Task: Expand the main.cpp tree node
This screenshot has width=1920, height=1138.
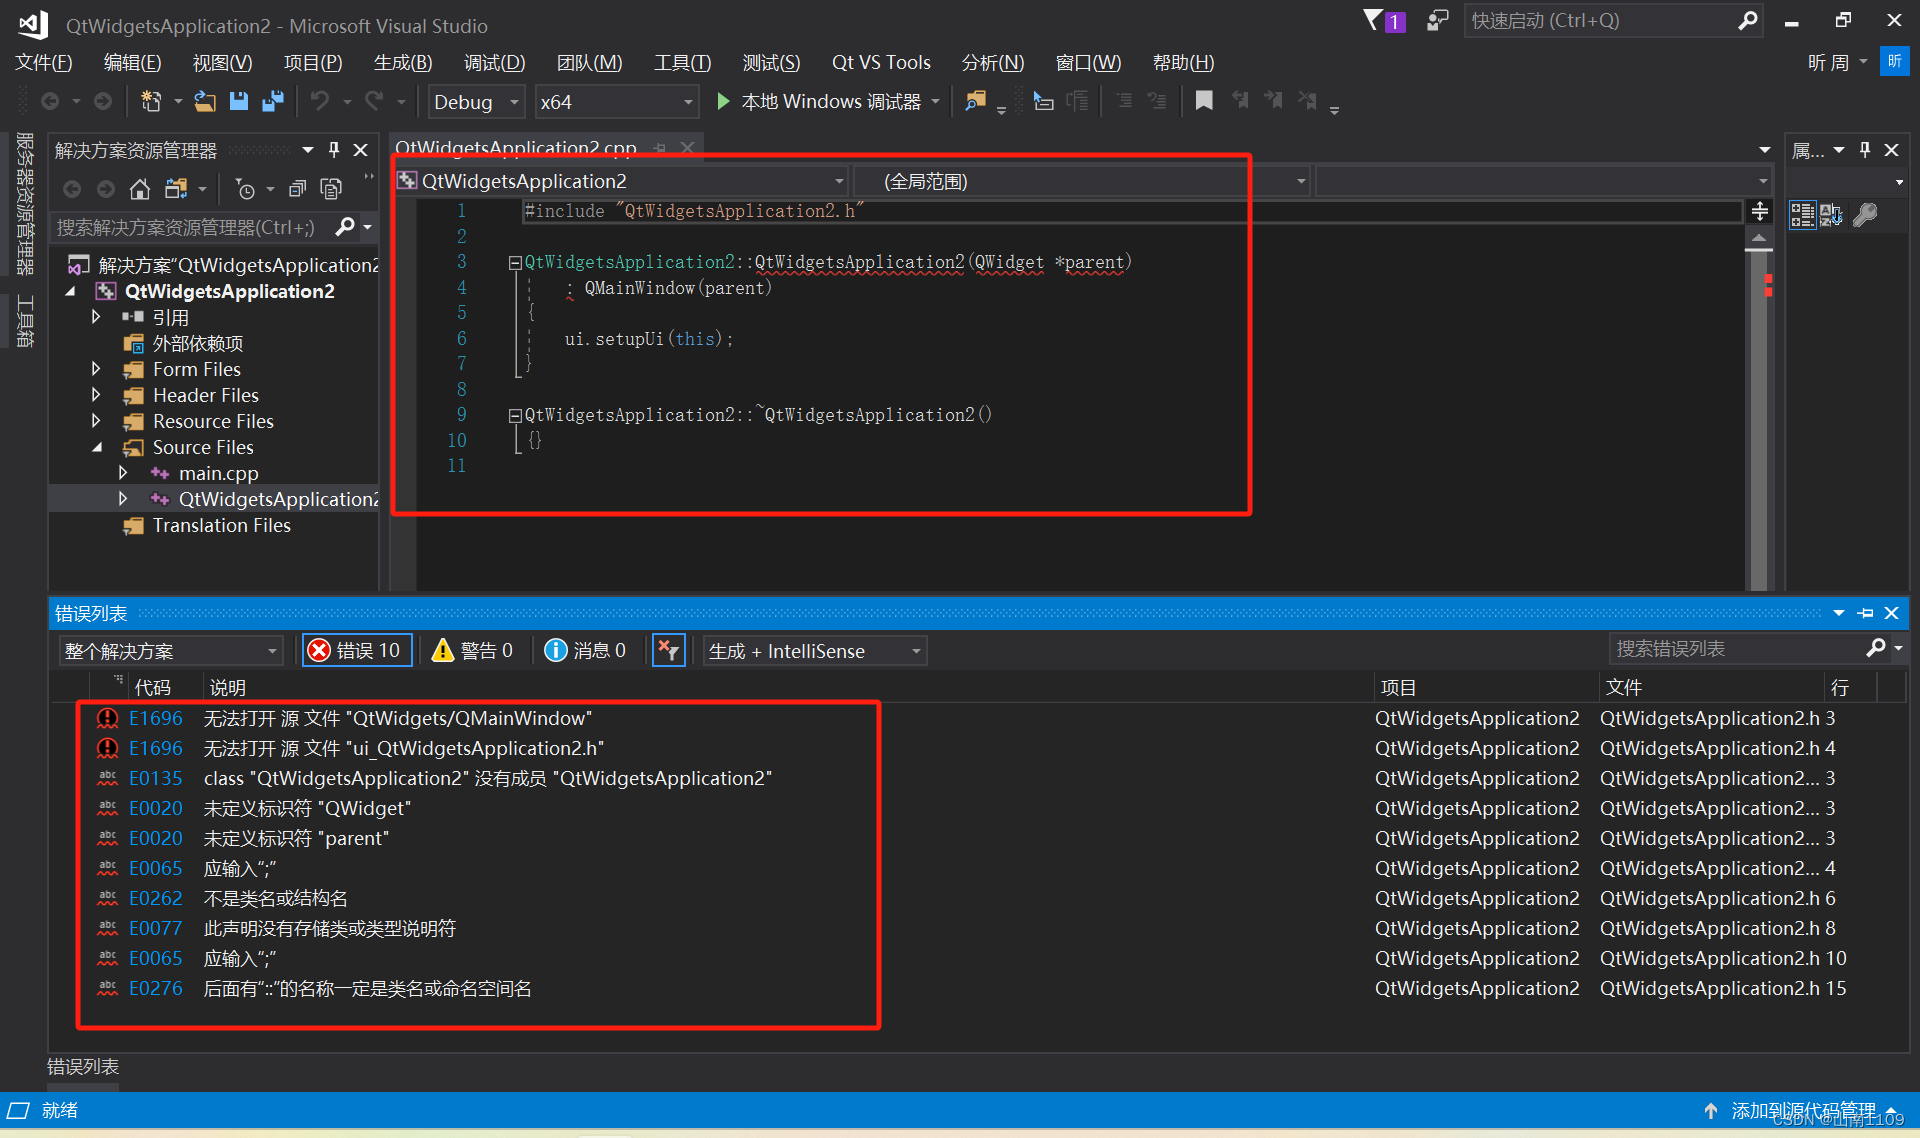Action: pos(123,473)
